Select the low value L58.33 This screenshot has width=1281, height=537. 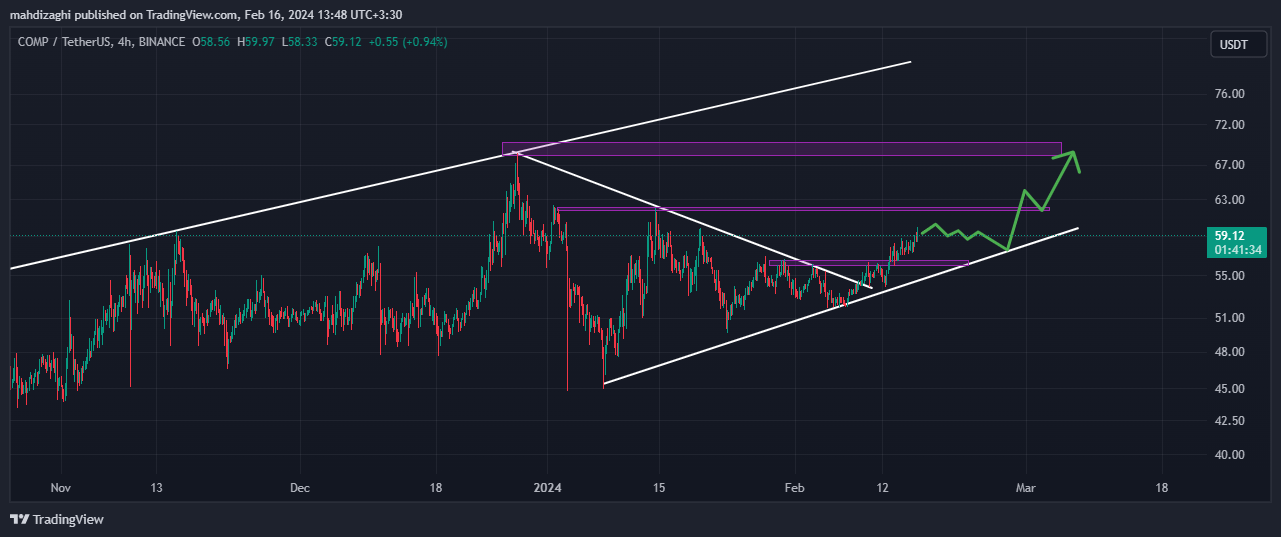click(x=299, y=42)
